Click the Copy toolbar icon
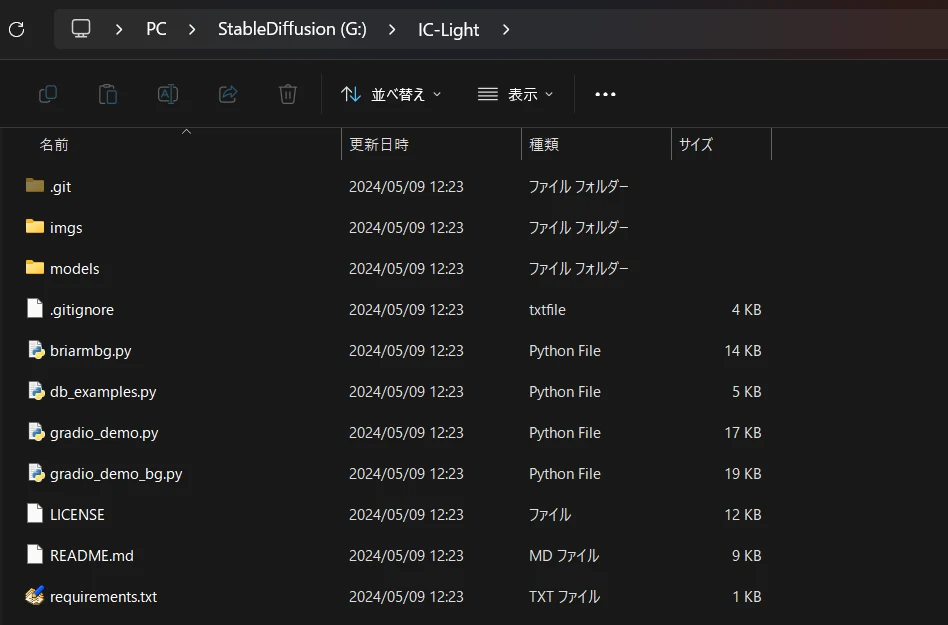 (48, 94)
